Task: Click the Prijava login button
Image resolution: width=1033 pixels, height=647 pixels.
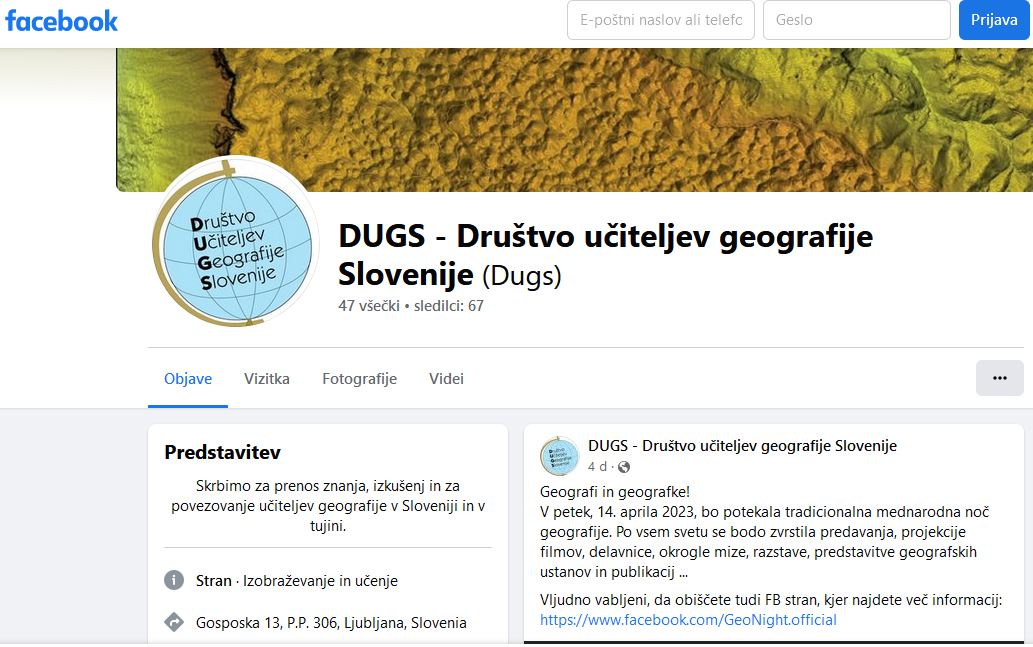Action: point(993,20)
